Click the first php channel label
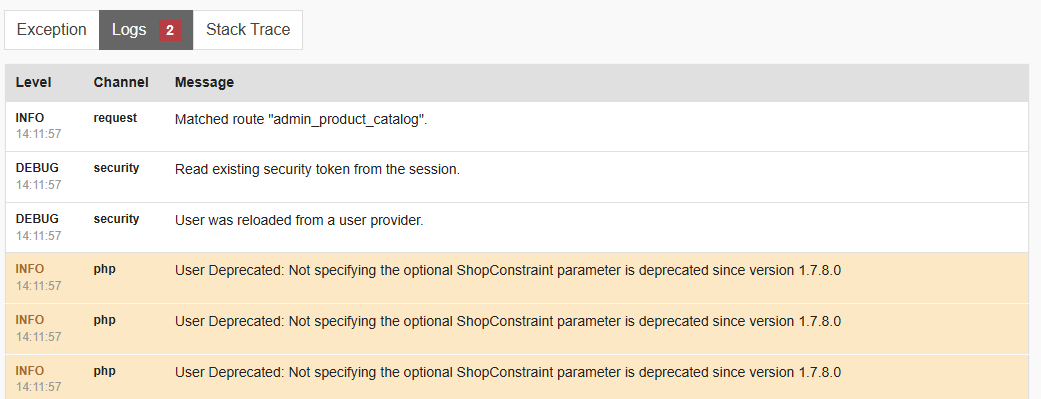1041x399 pixels. pos(104,270)
